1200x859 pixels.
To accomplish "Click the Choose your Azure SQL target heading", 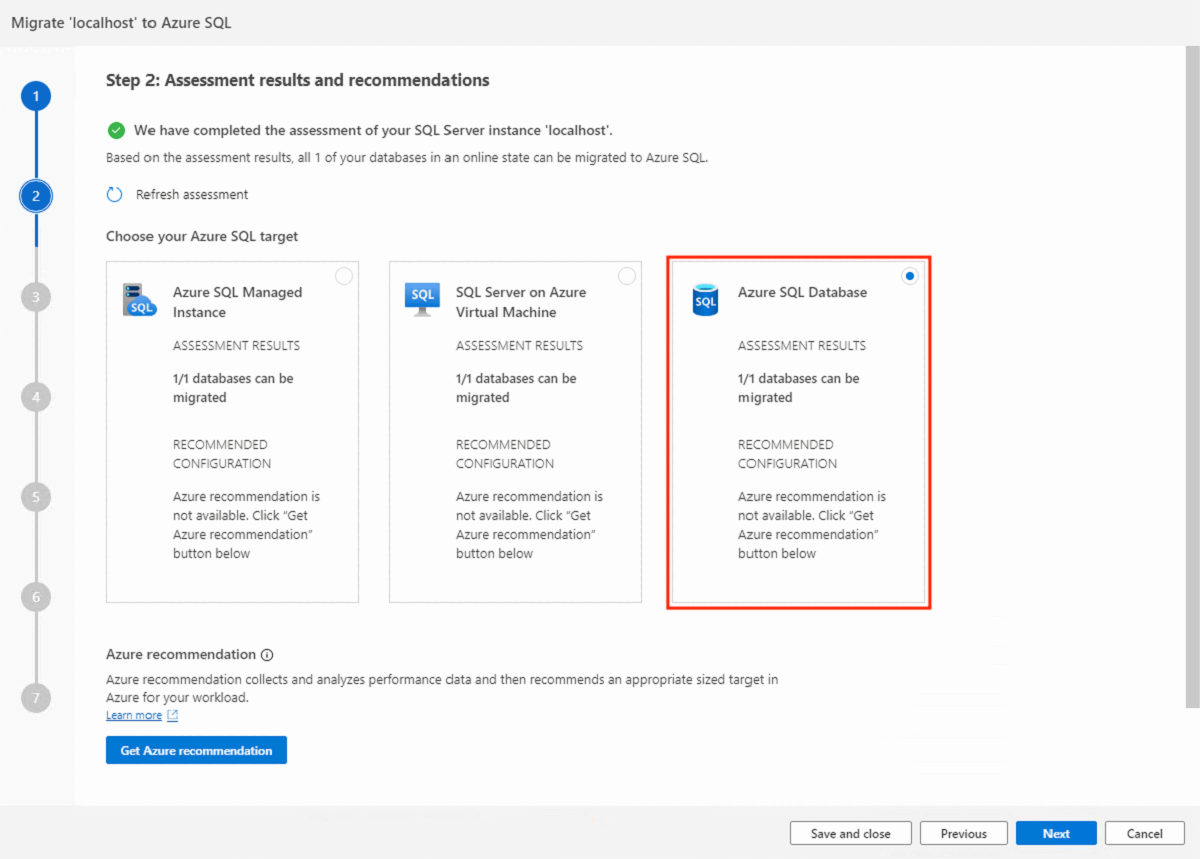I will 202,237.
